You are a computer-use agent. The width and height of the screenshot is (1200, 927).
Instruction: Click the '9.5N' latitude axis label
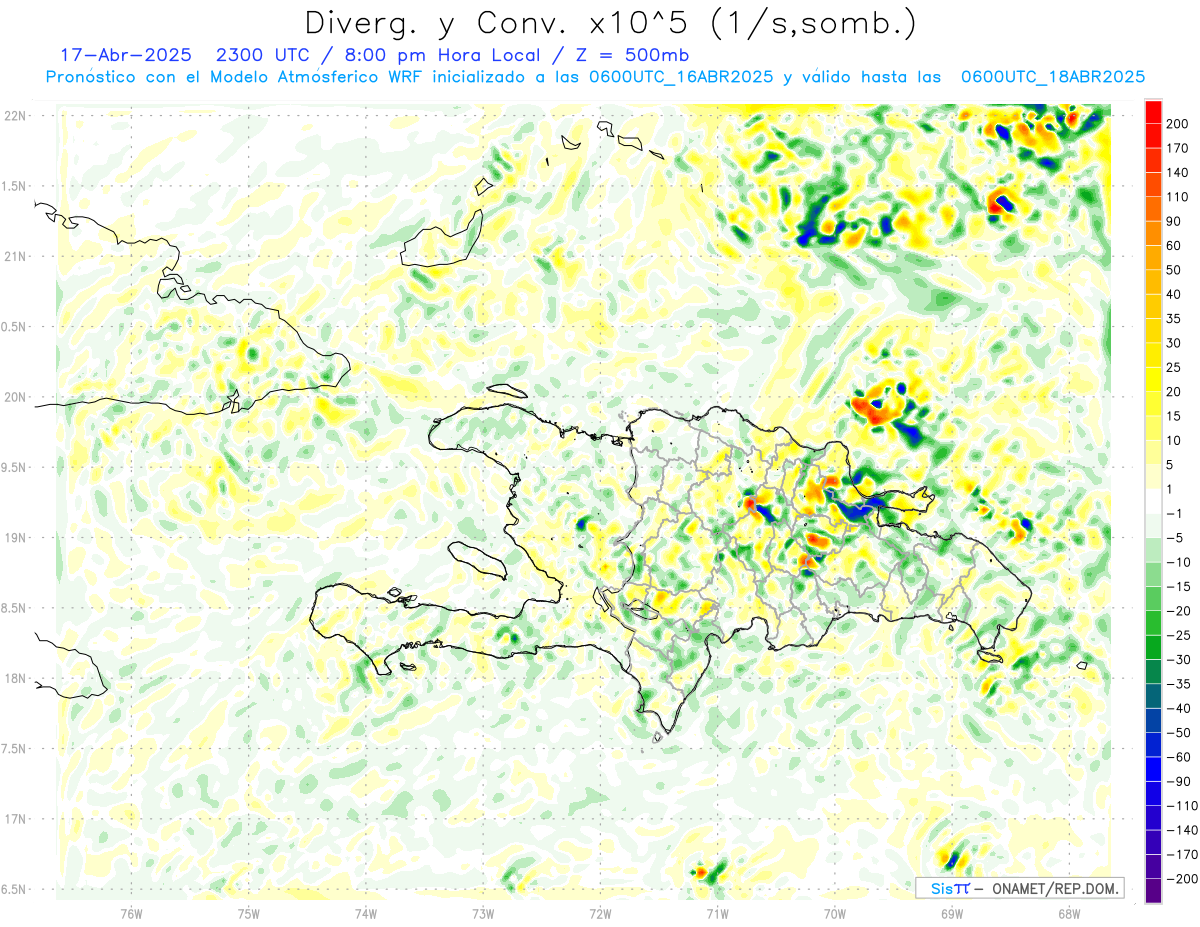point(14,467)
